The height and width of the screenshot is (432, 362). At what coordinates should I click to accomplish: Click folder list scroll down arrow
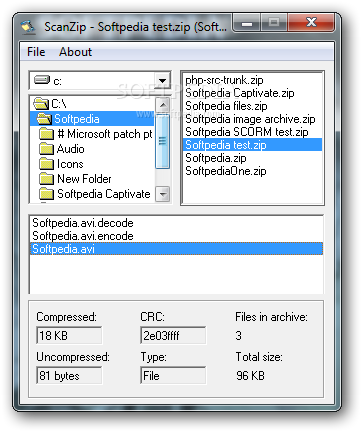click(163, 194)
